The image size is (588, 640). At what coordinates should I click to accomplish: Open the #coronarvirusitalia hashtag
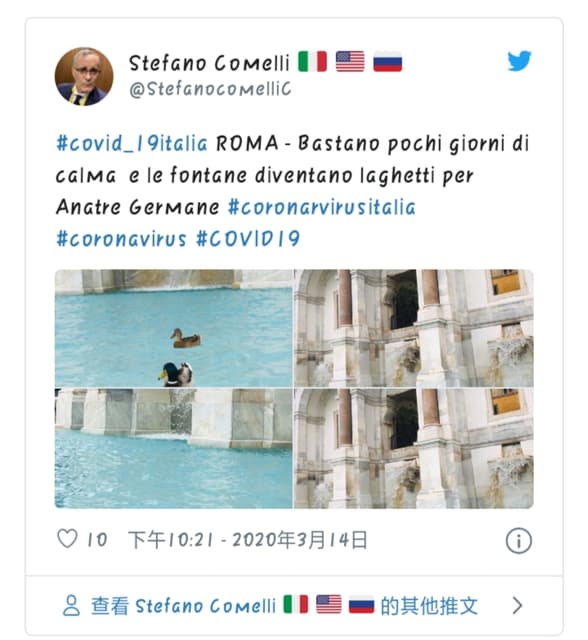pos(322,207)
